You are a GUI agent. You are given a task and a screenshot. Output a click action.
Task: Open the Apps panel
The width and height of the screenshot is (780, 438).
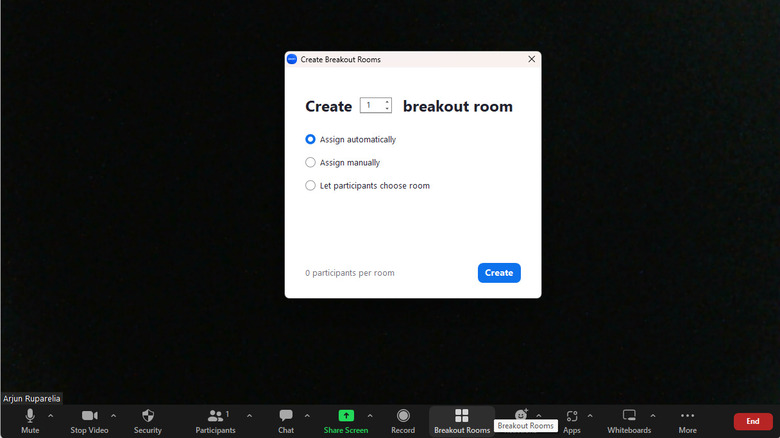(572, 421)
